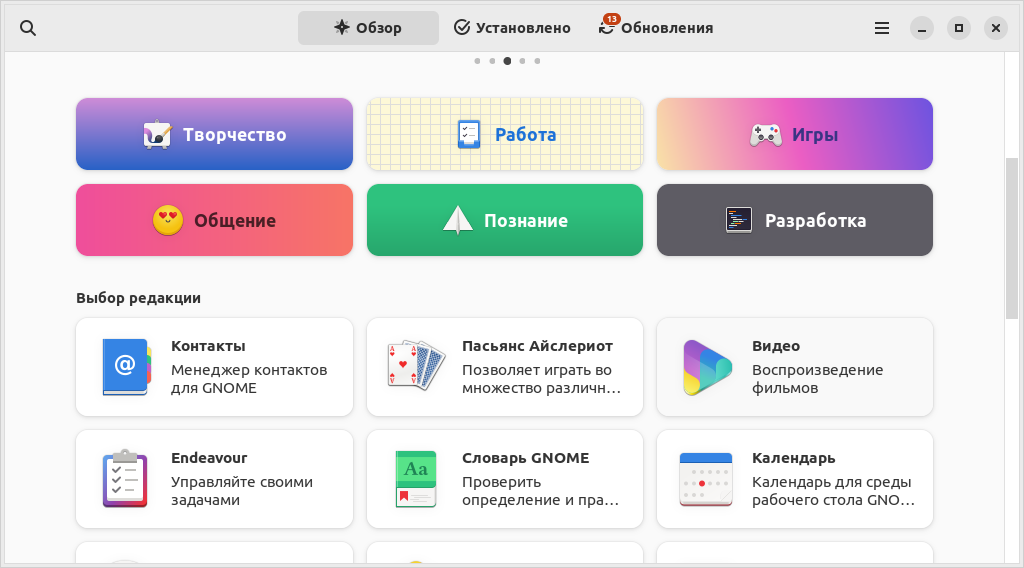Open the search magnifier icon
Screen dimensions: 1024x568
(27, 28)
